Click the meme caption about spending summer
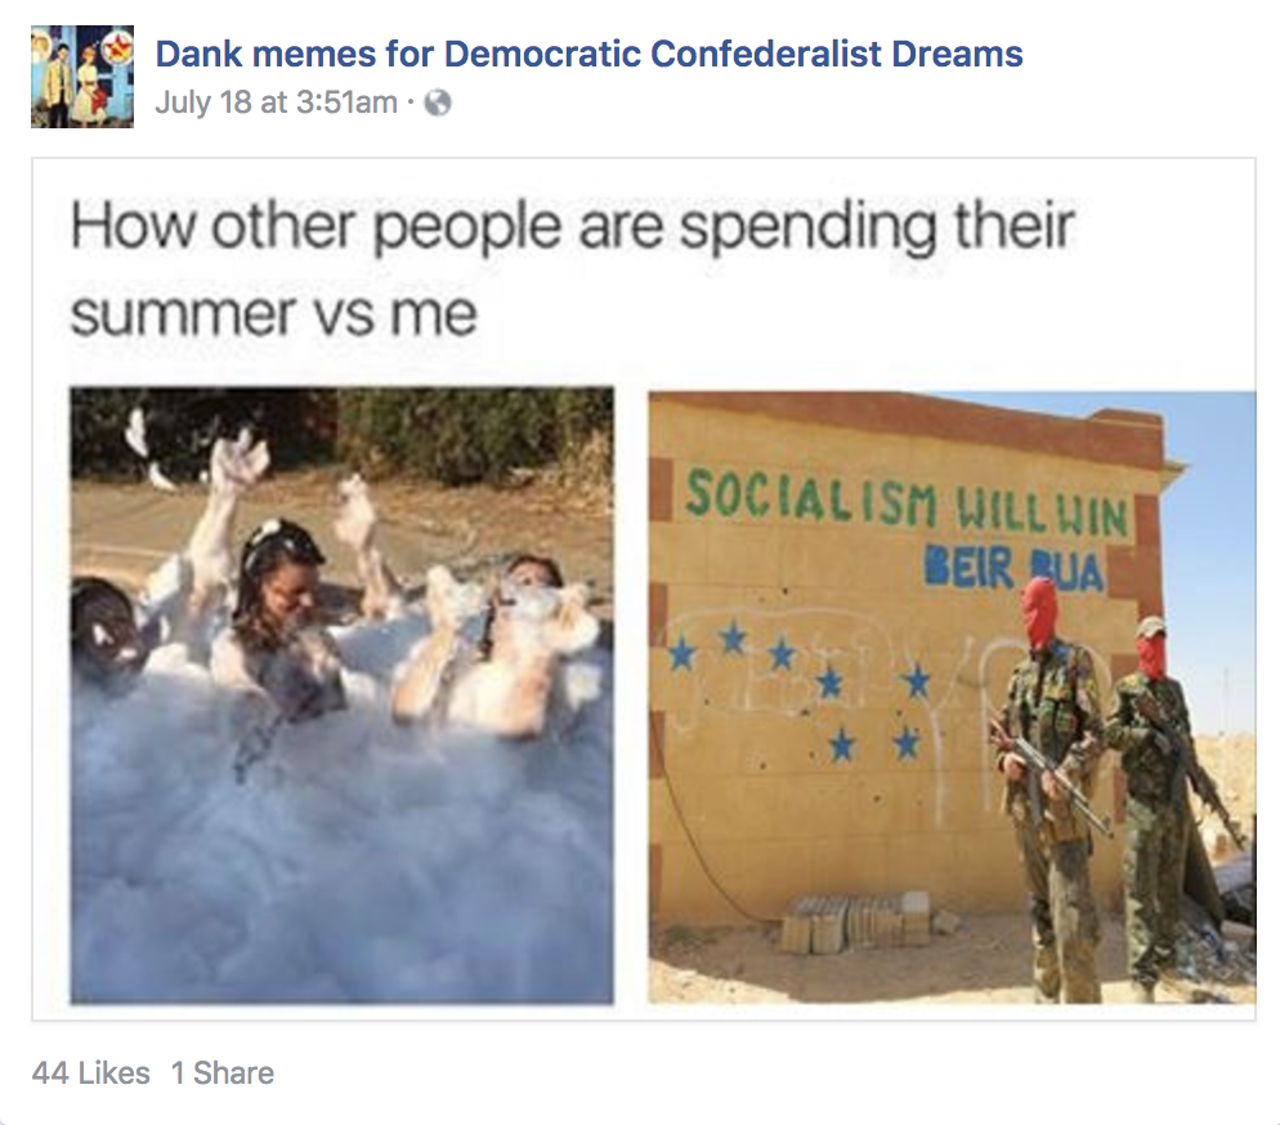Viewport: 1280px width, 1125px height. (x=572, y=270)
